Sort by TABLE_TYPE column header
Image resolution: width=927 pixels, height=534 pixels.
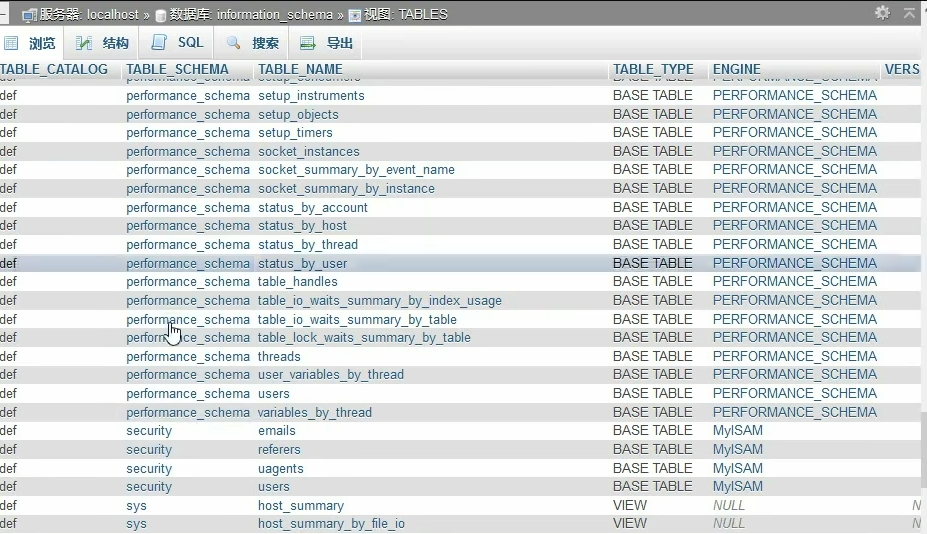point(653,69)
